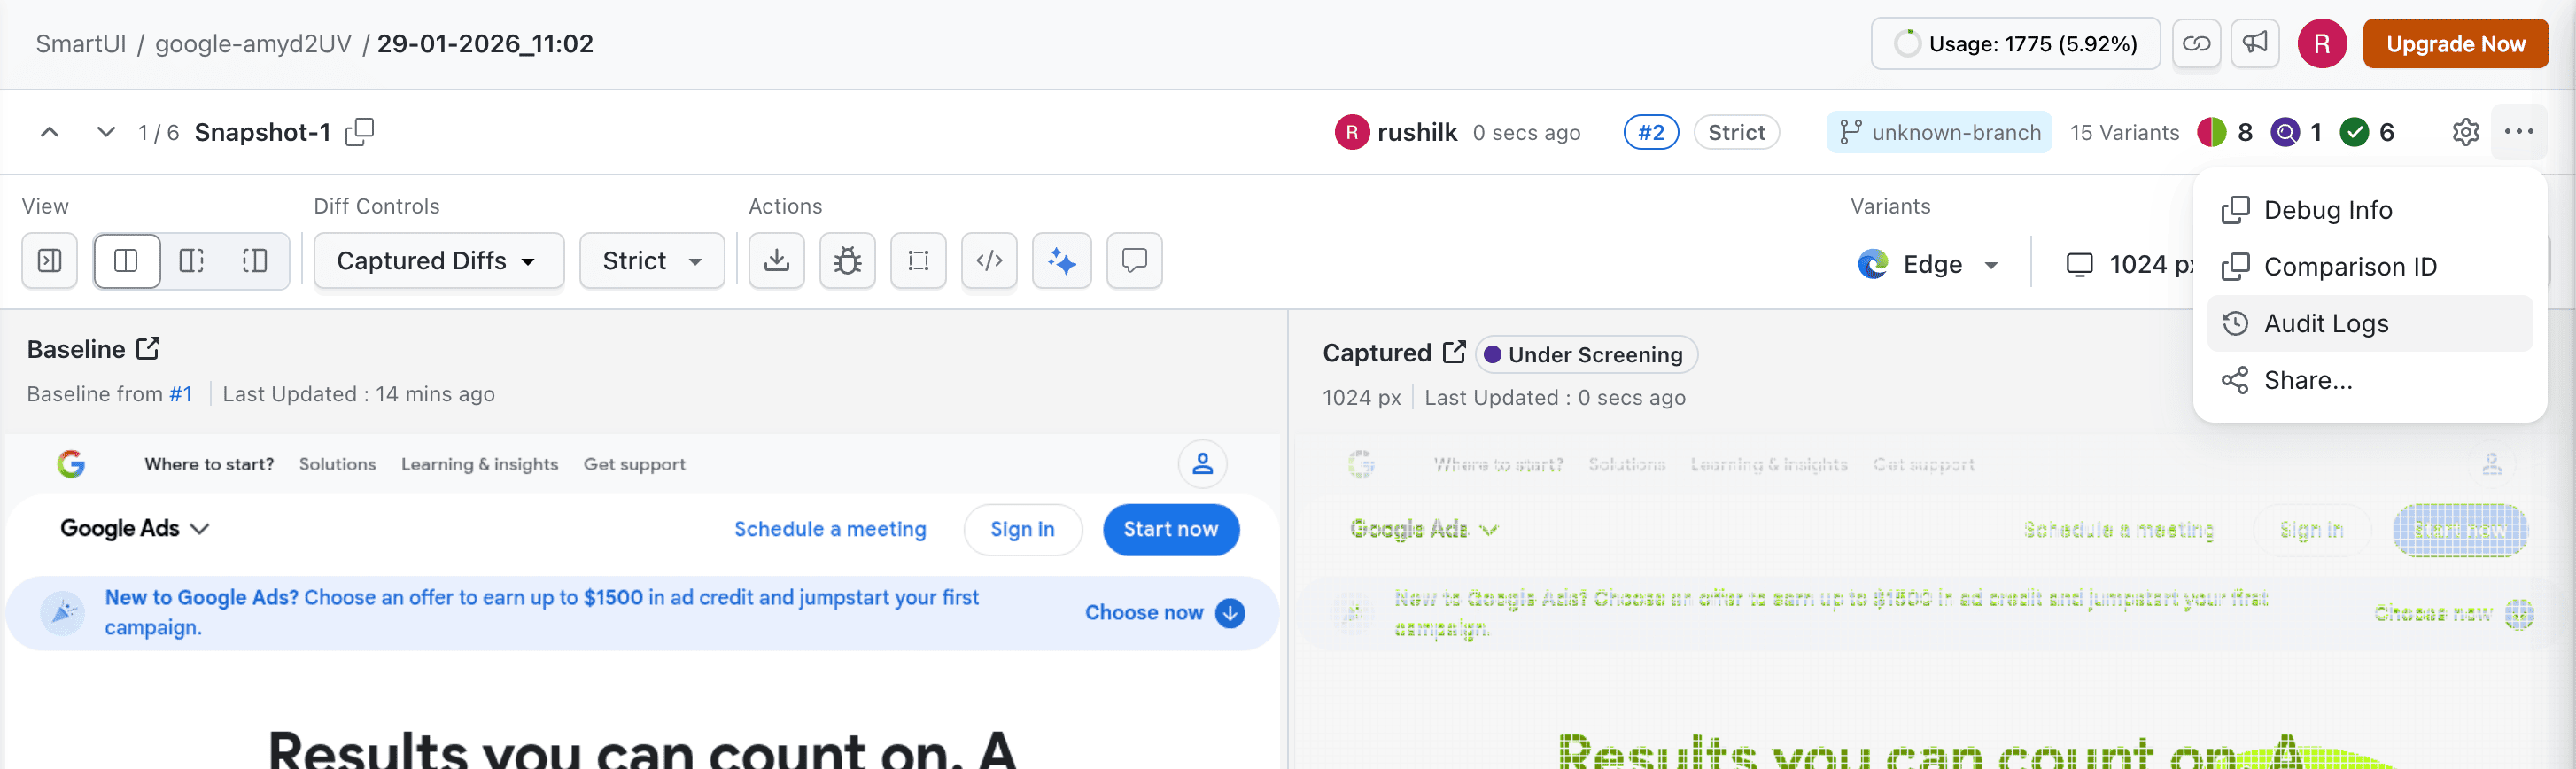Switch to side-by-side view mode
Screen dimensions: 2576x769
click(126, 261)
